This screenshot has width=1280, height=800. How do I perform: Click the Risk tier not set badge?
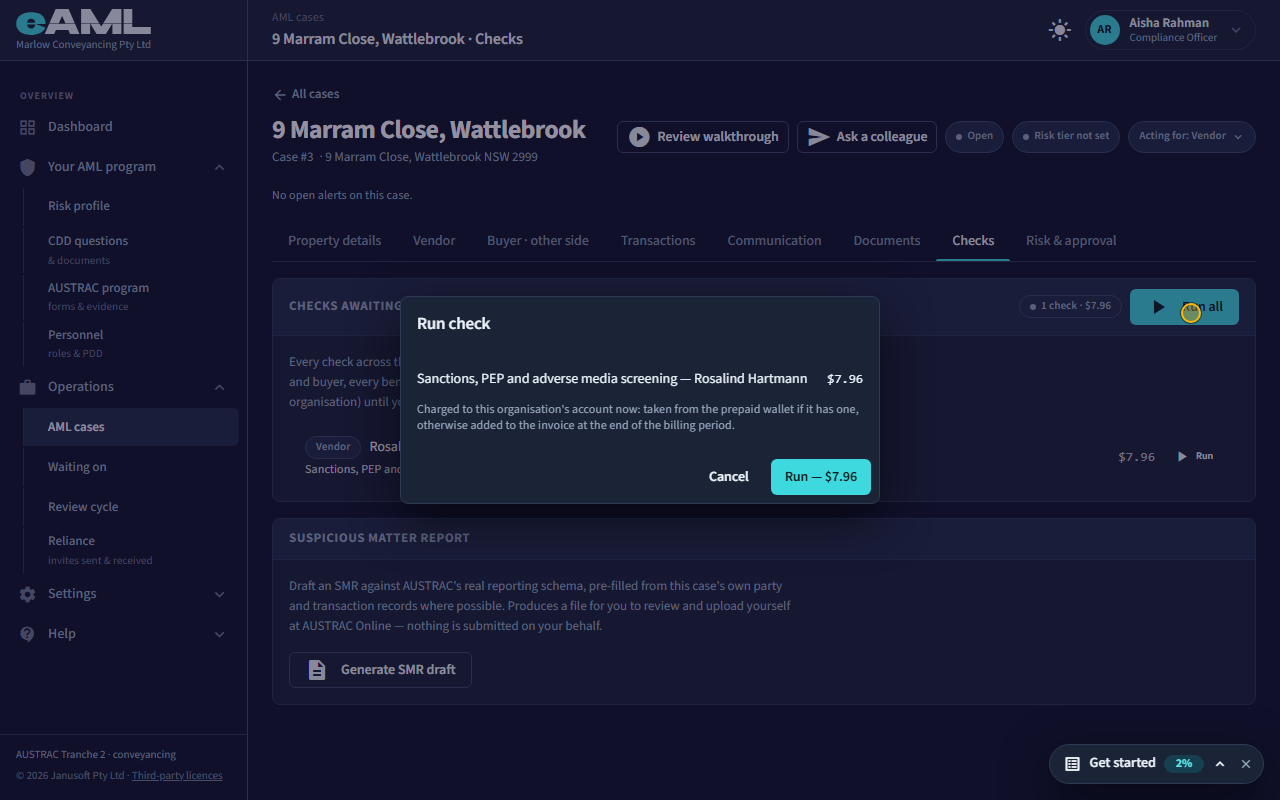click(x=1066, y=137)
